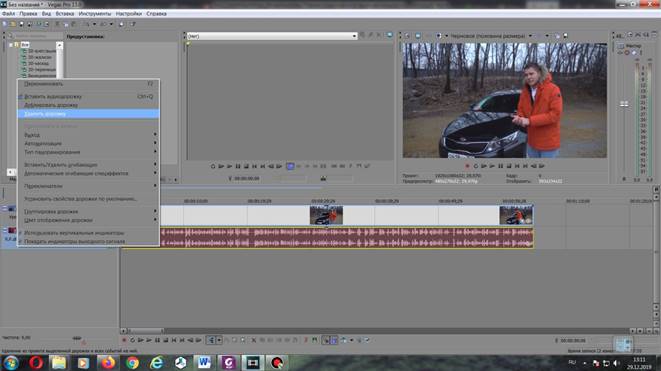661x371 pixels.
Task: Pause the timeline playback
Action: (x=157, y=340)
